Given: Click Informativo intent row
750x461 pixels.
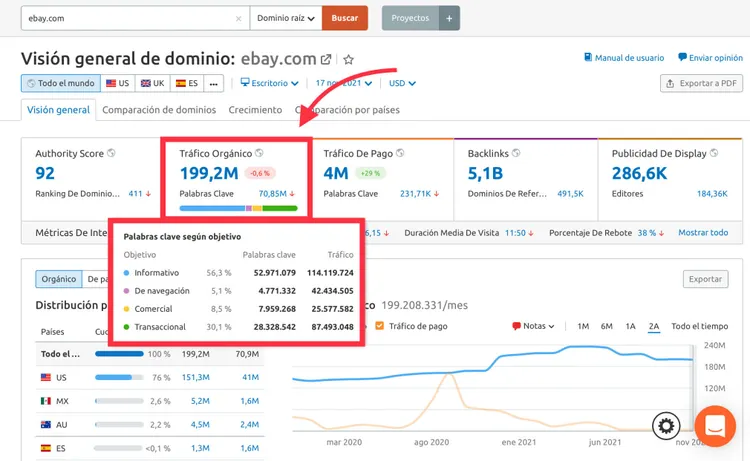Looking at the screenshot, I should click(238, 273).
